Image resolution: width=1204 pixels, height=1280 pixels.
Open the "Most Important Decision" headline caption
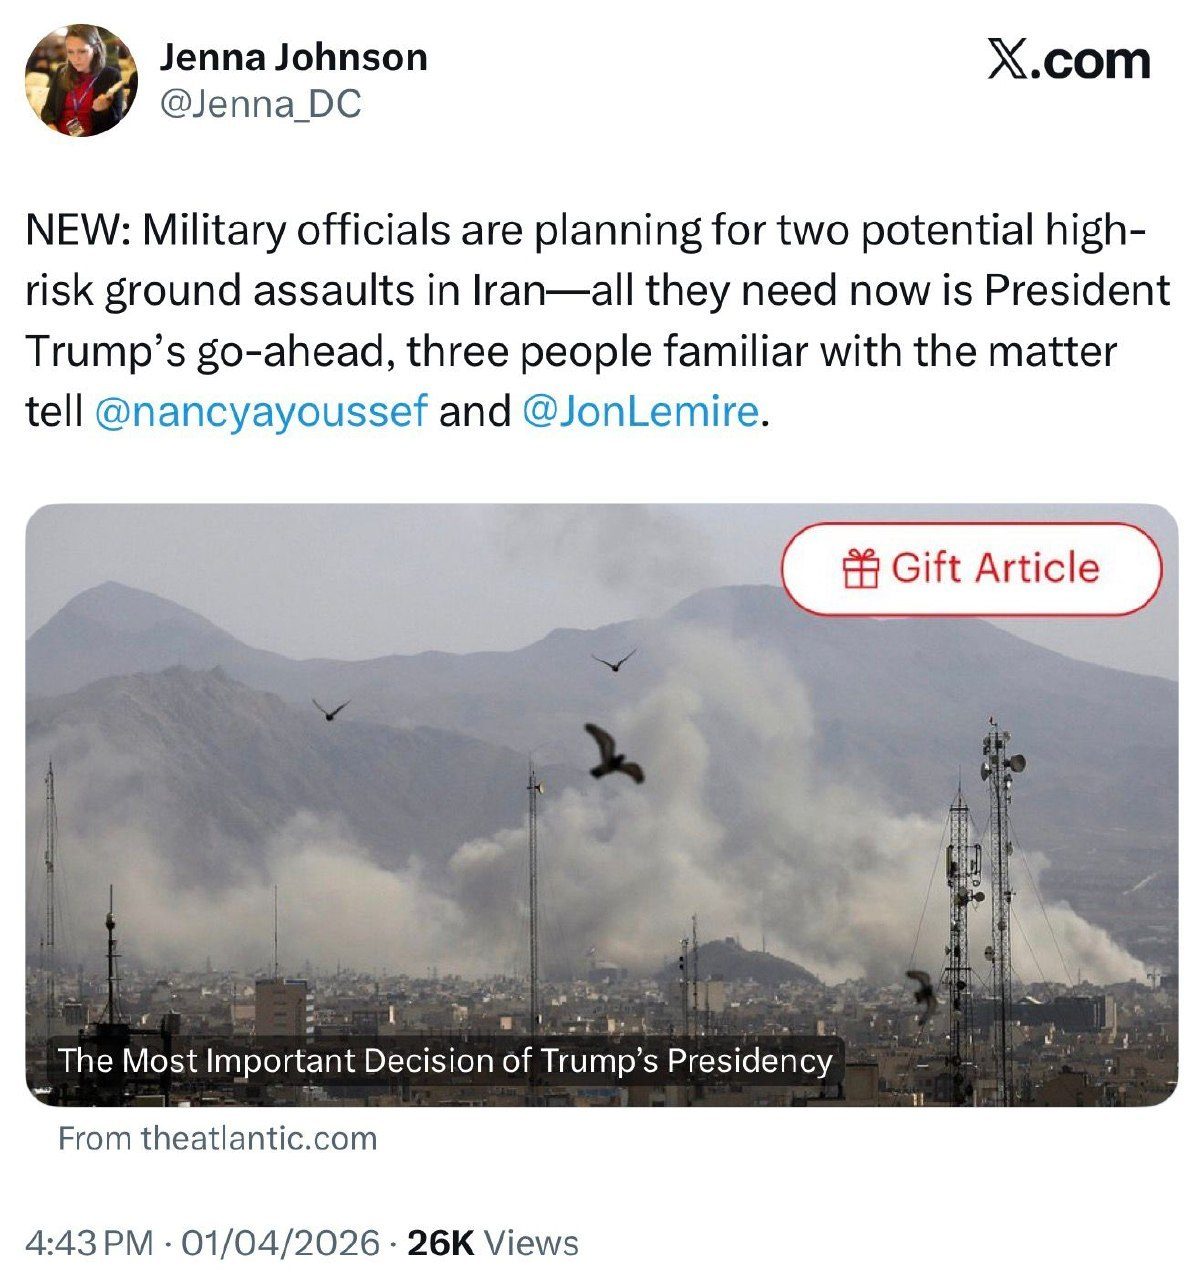(x=445, y=1060)
